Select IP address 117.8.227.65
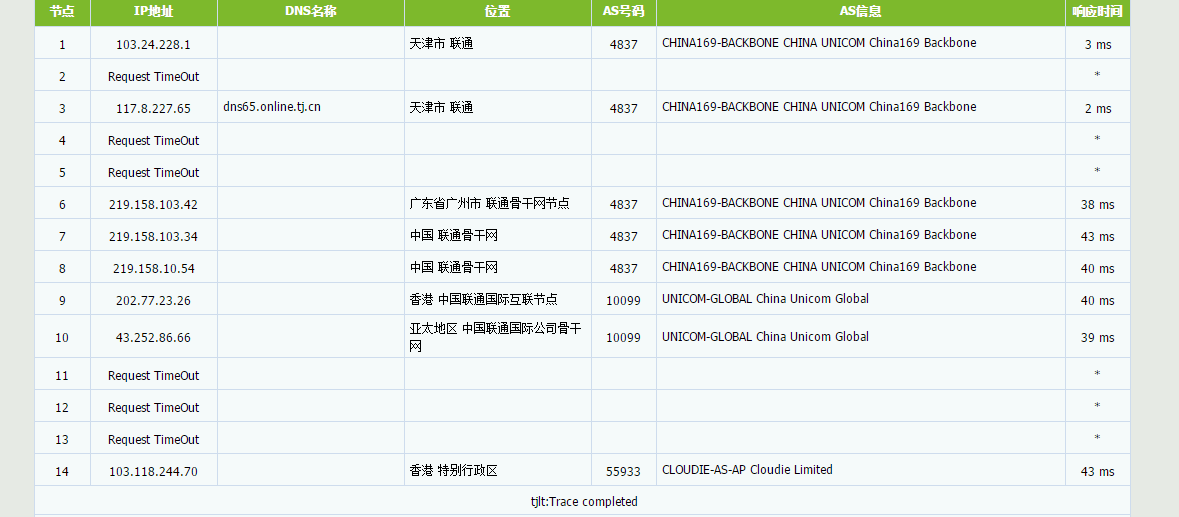This screenshot has height=517, width=1179. coord(153,108)
